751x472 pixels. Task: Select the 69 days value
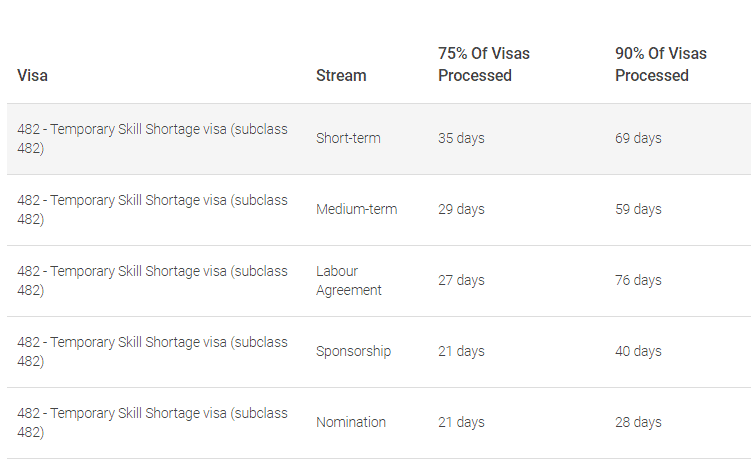point(638,138)
